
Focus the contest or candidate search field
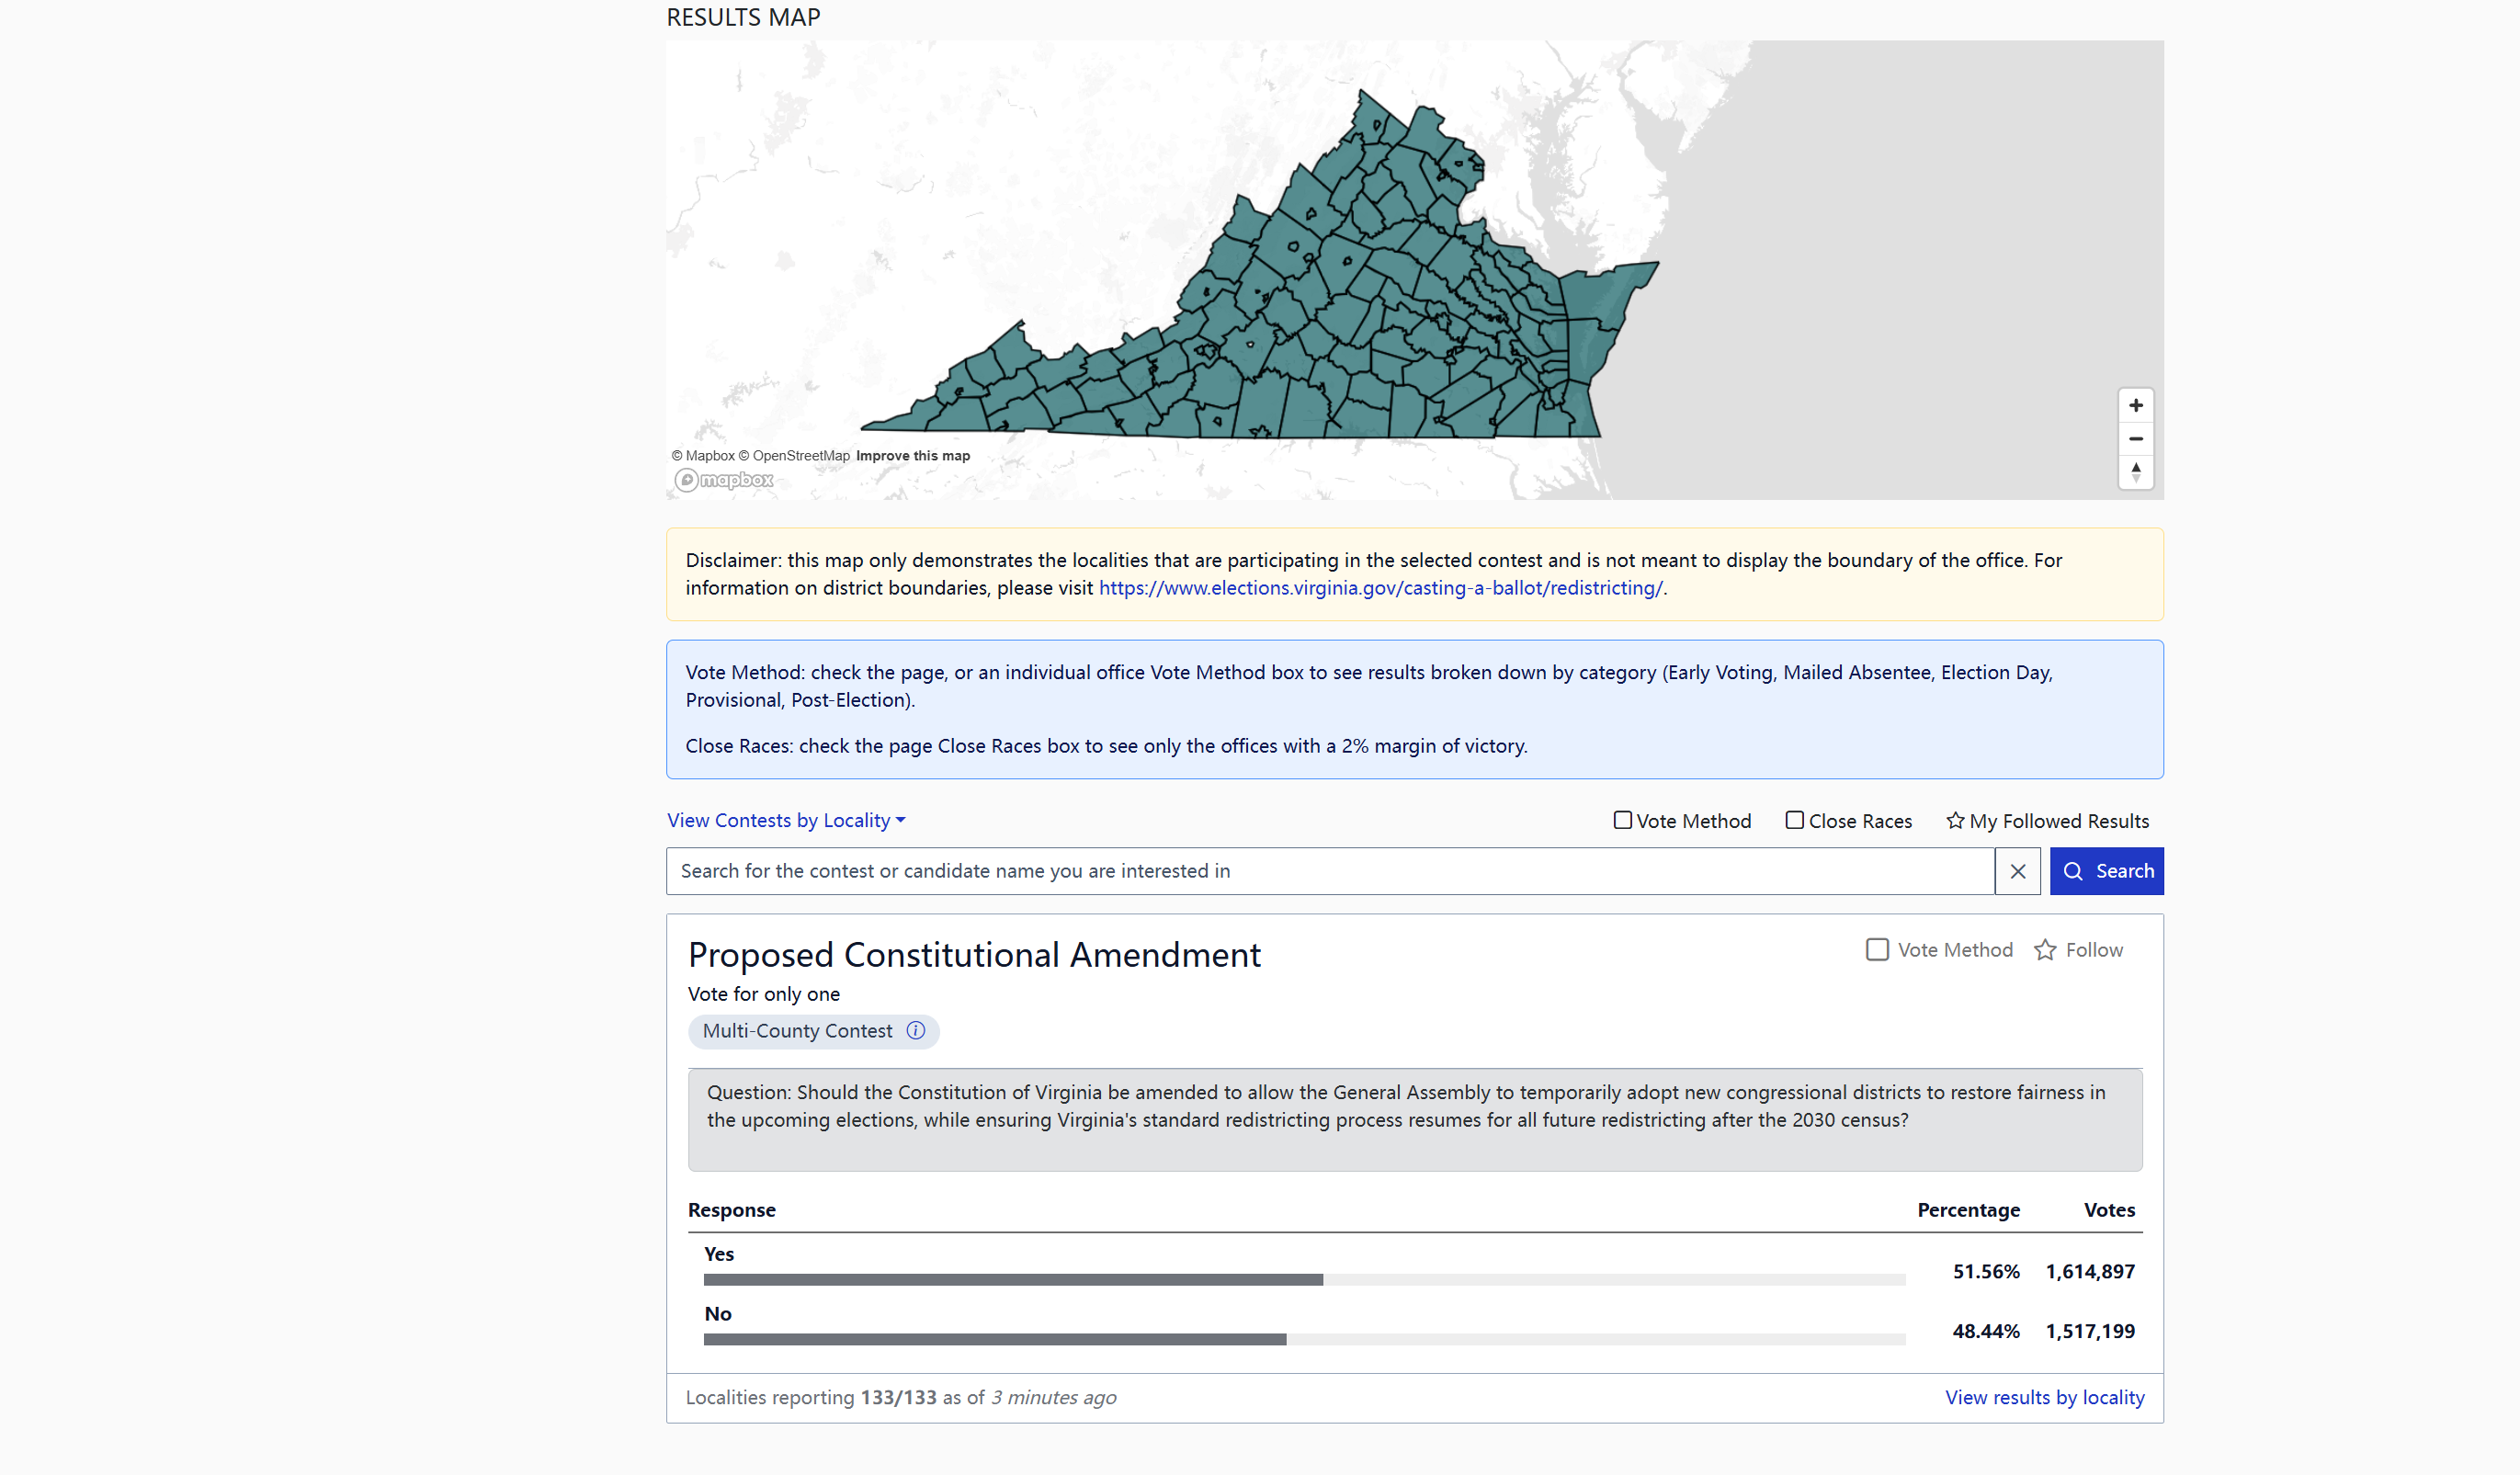tap(1329, 871)
